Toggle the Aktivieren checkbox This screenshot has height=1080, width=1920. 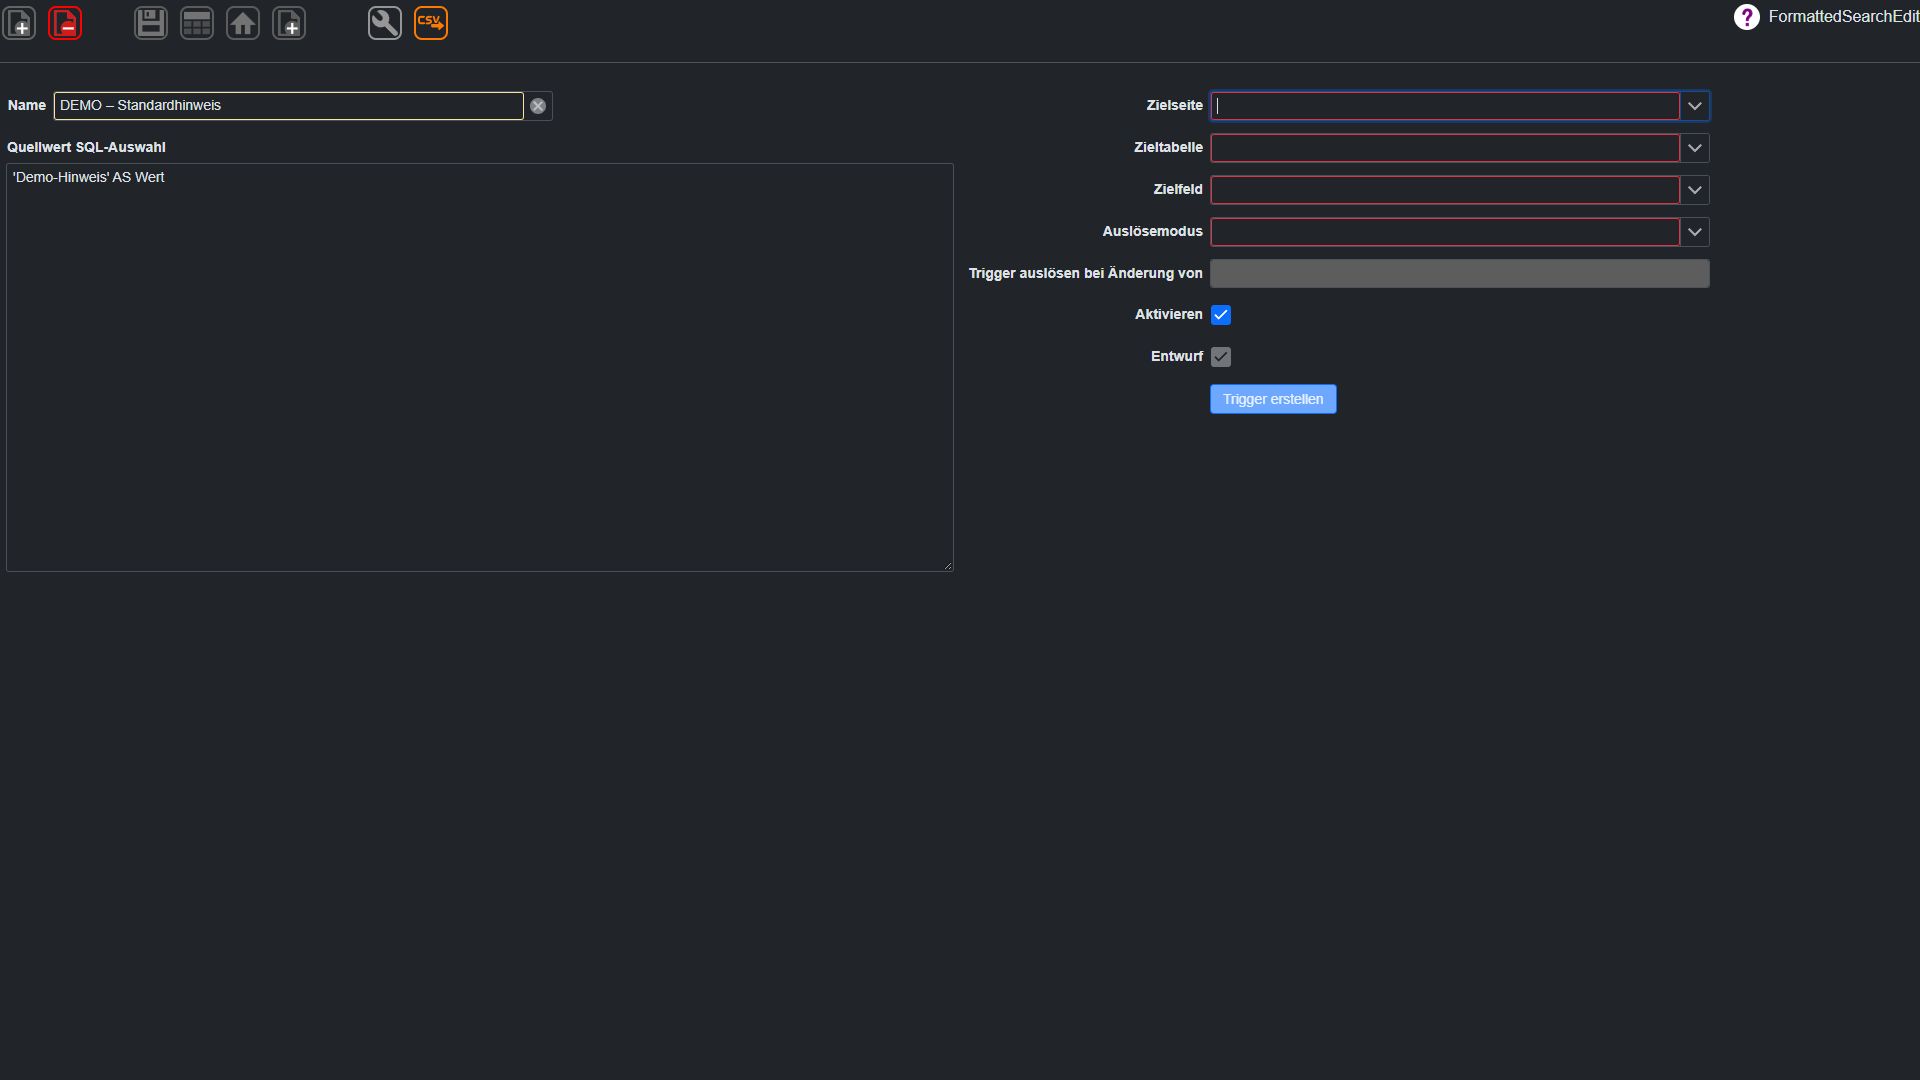tap(1221, 315)
